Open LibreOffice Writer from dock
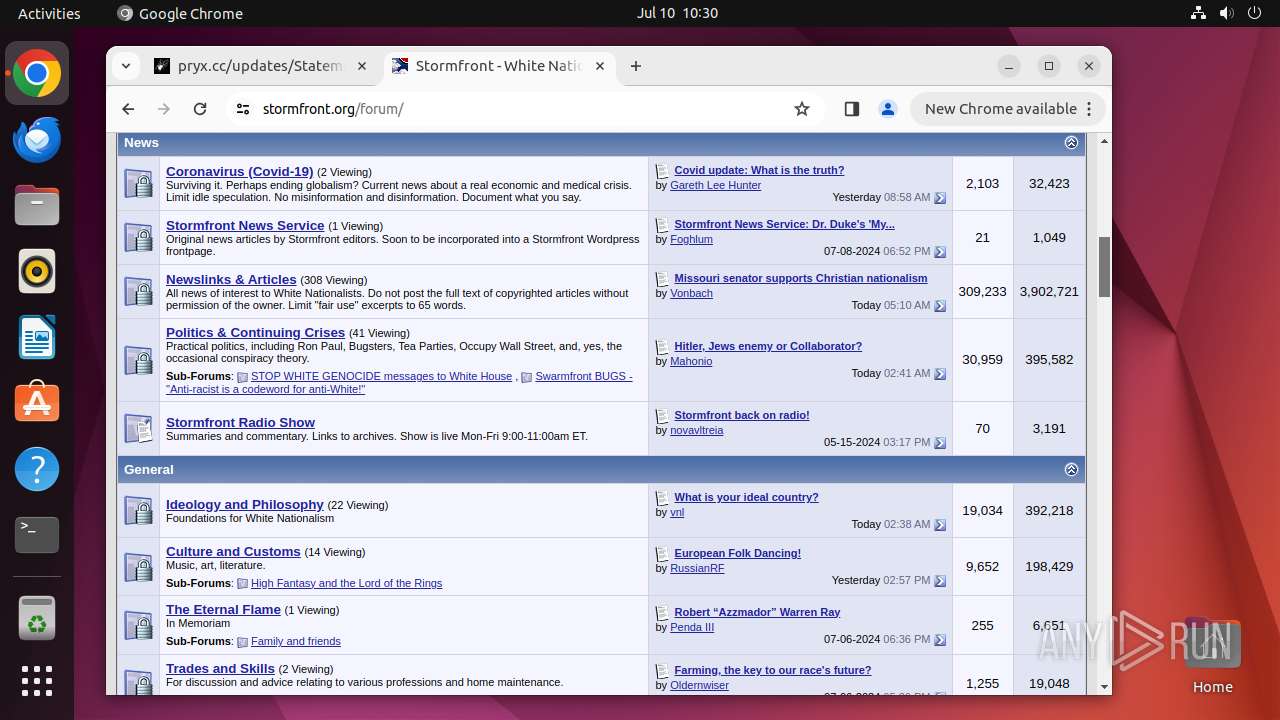The height and width of the screenshot is (720, 1280). [37, 337]
